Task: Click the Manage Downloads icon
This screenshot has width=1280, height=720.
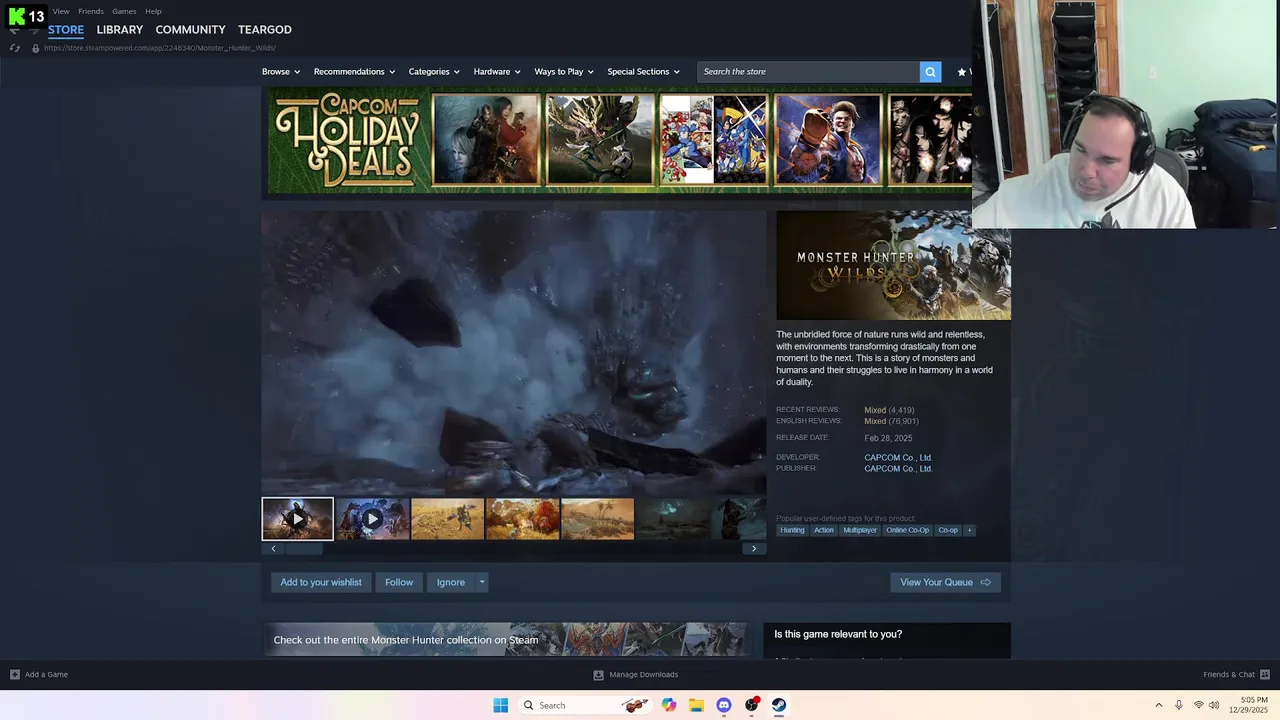Action: (598, 675)
